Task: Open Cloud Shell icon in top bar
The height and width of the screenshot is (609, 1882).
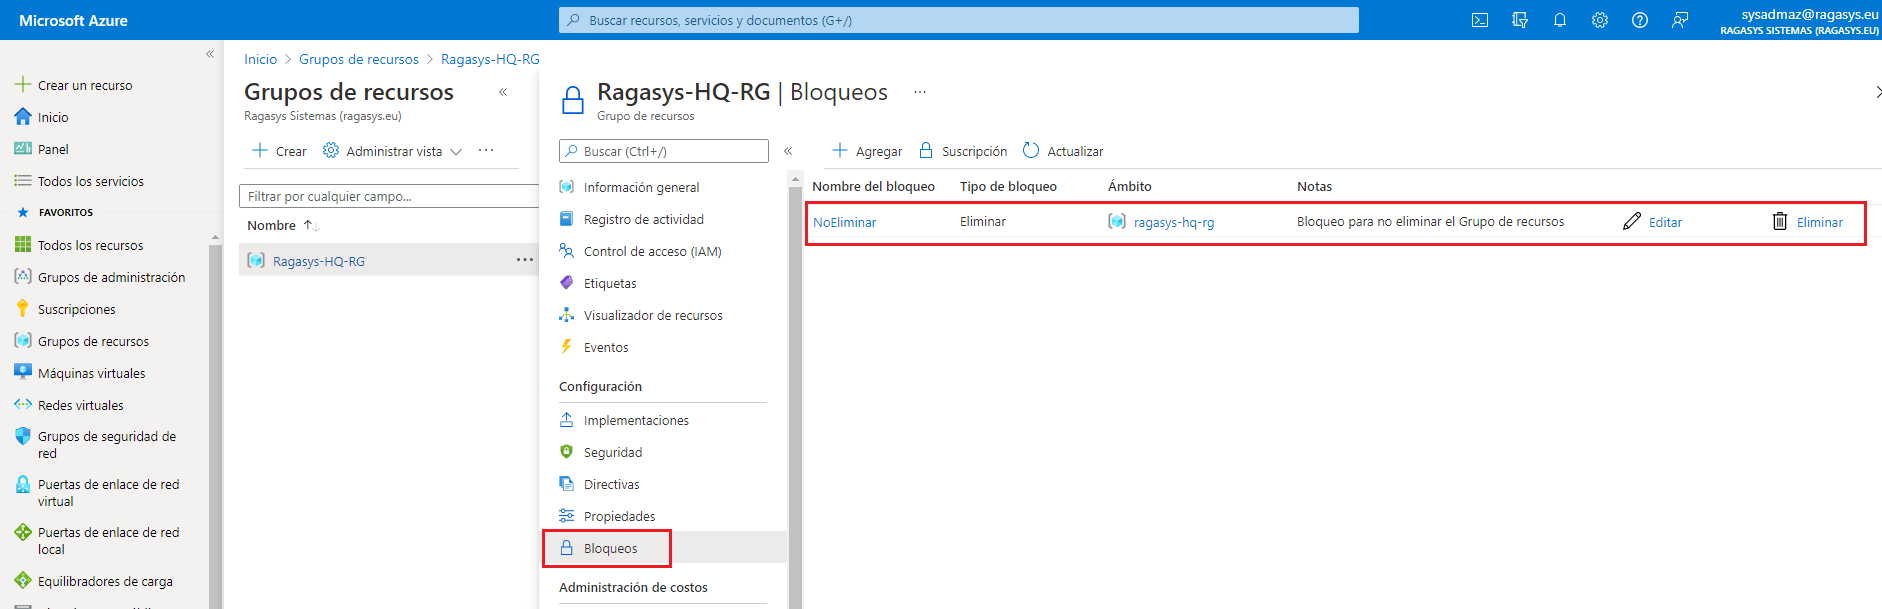Action: [x=1480, y=20]
